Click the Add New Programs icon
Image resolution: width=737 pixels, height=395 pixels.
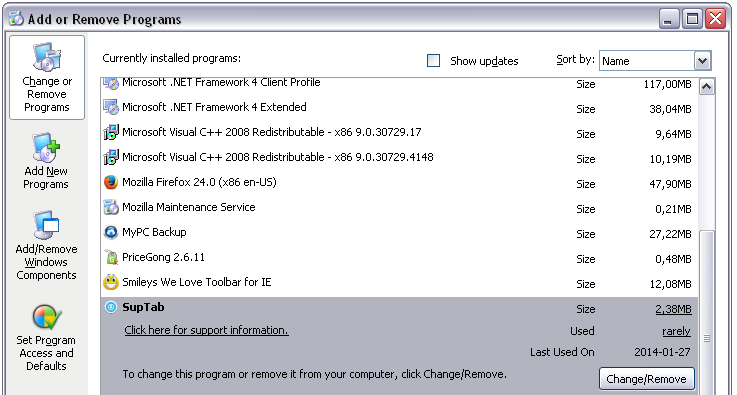coord(46,147)
